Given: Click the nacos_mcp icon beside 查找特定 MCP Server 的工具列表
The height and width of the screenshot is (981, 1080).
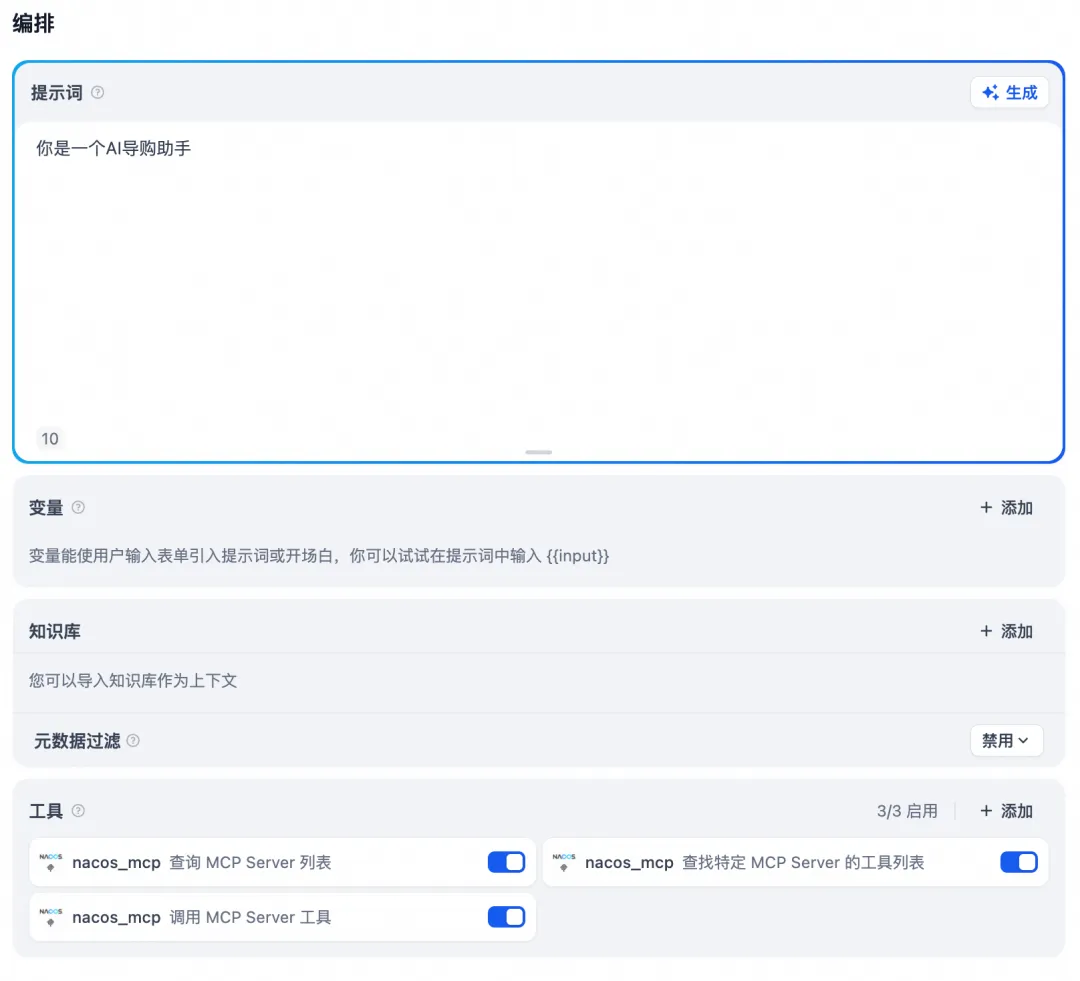Looking at the screenshot, I should 563,861.
